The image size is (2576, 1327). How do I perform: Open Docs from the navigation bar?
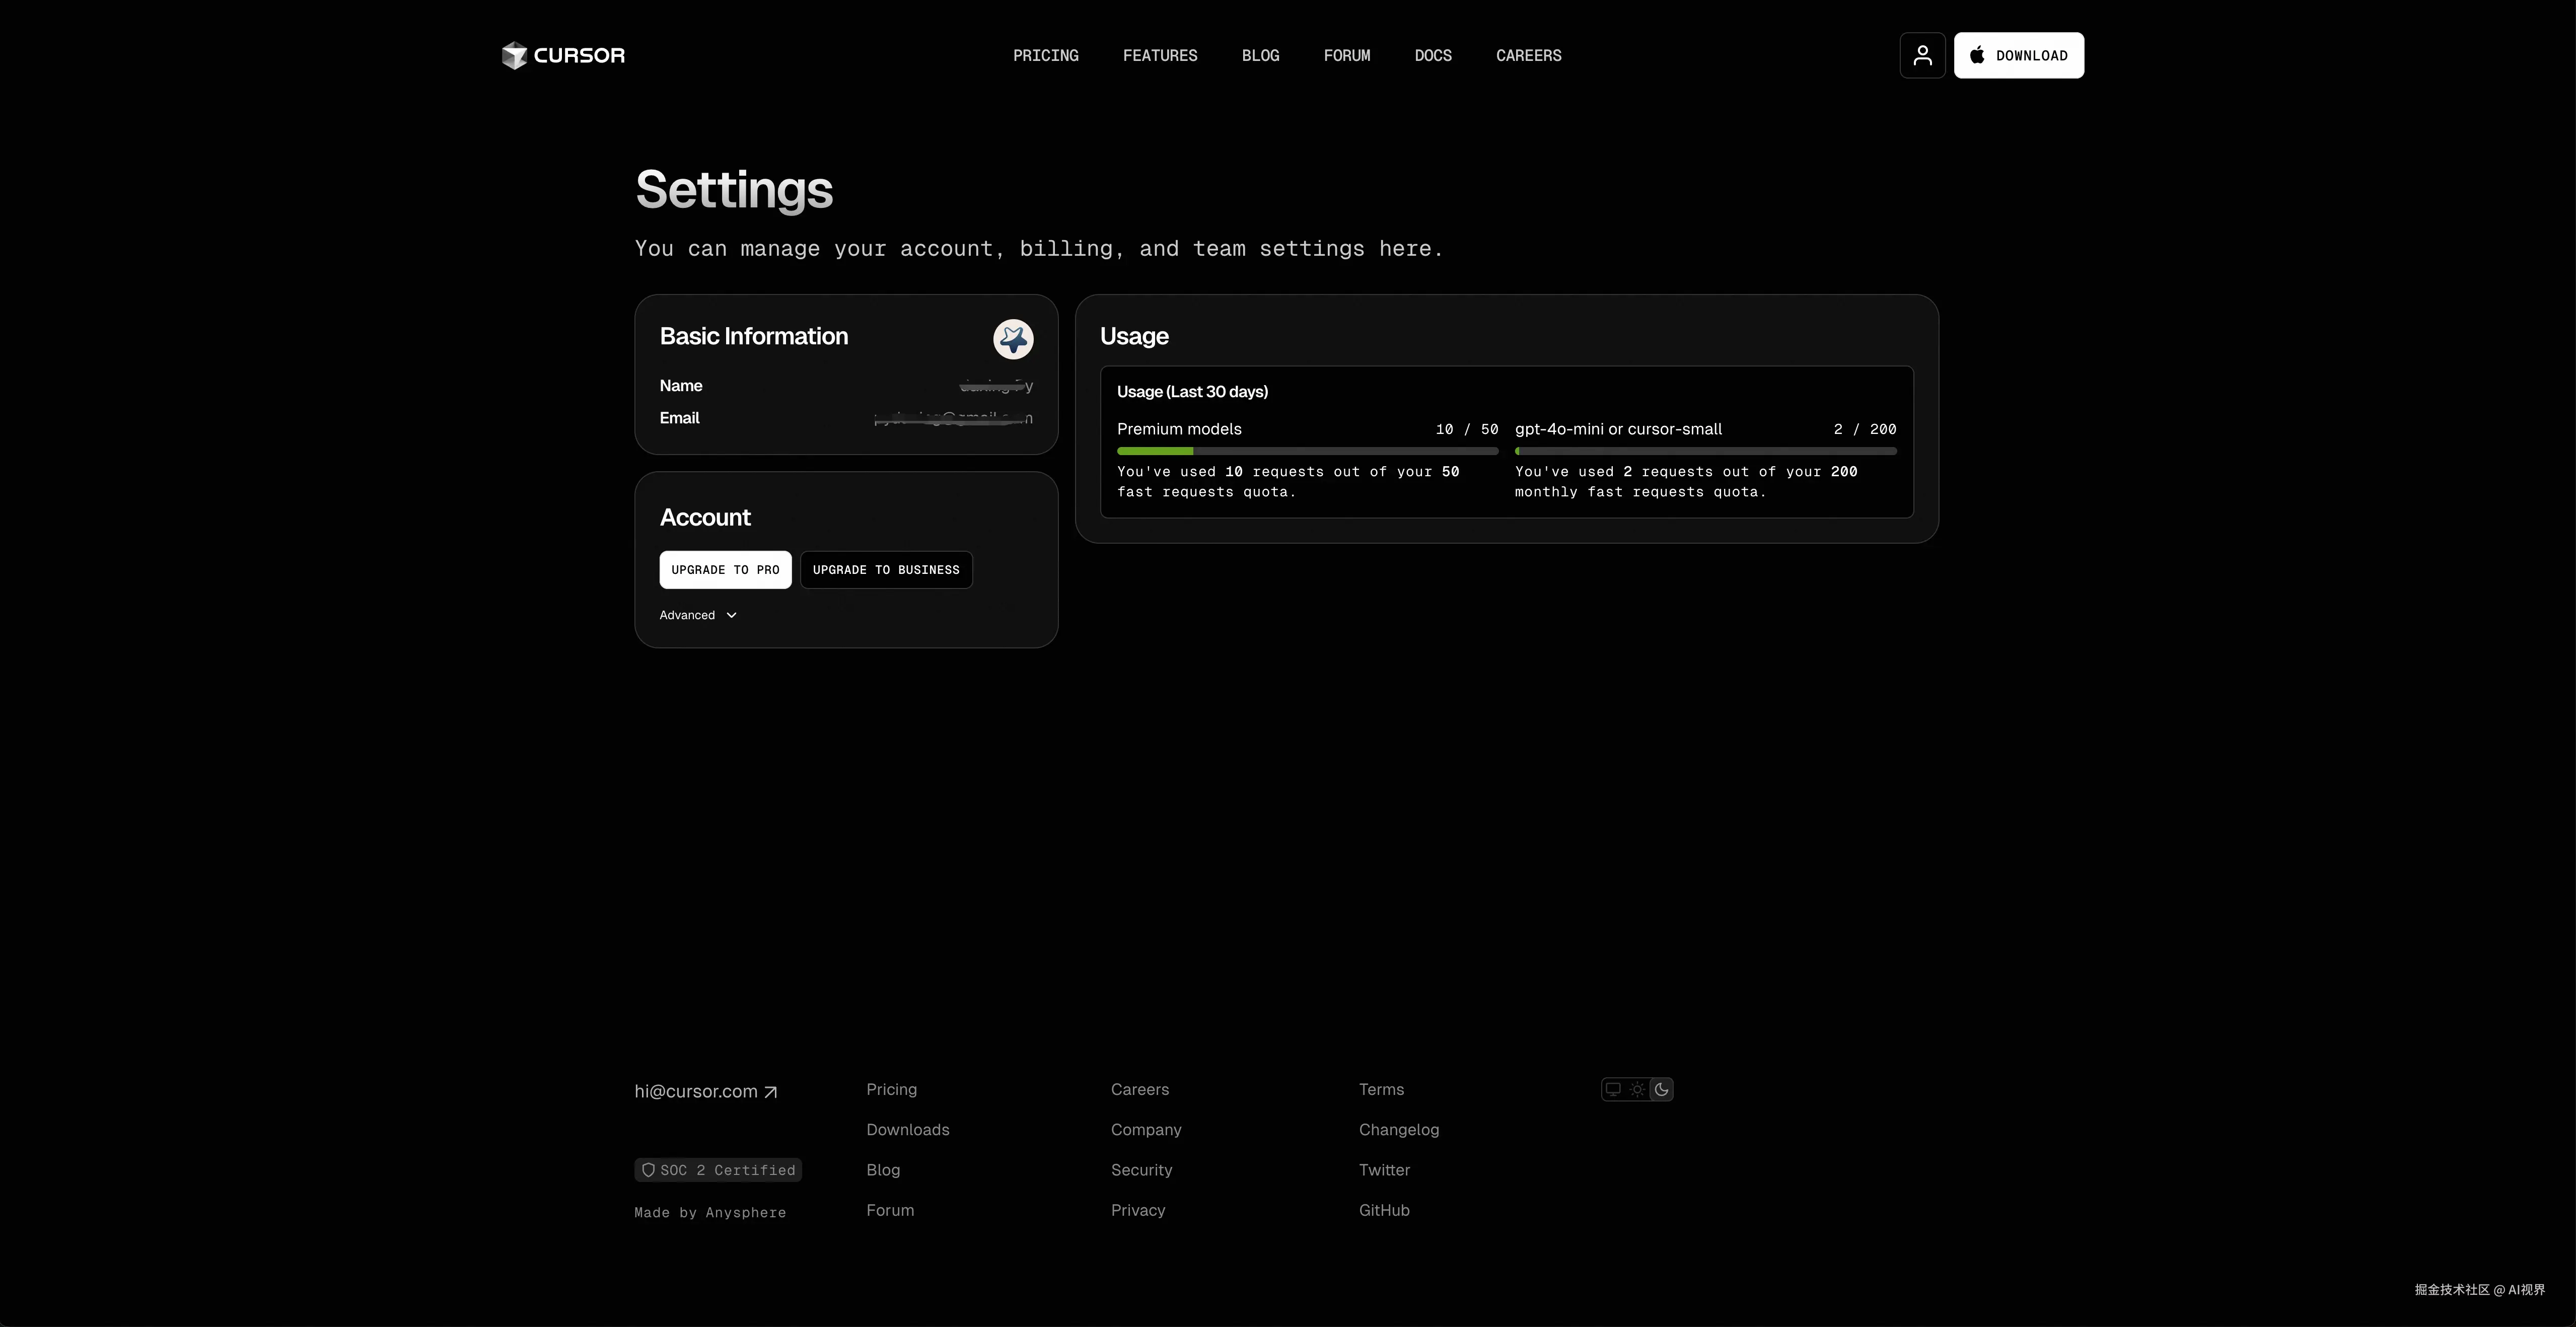(1432, 56)
